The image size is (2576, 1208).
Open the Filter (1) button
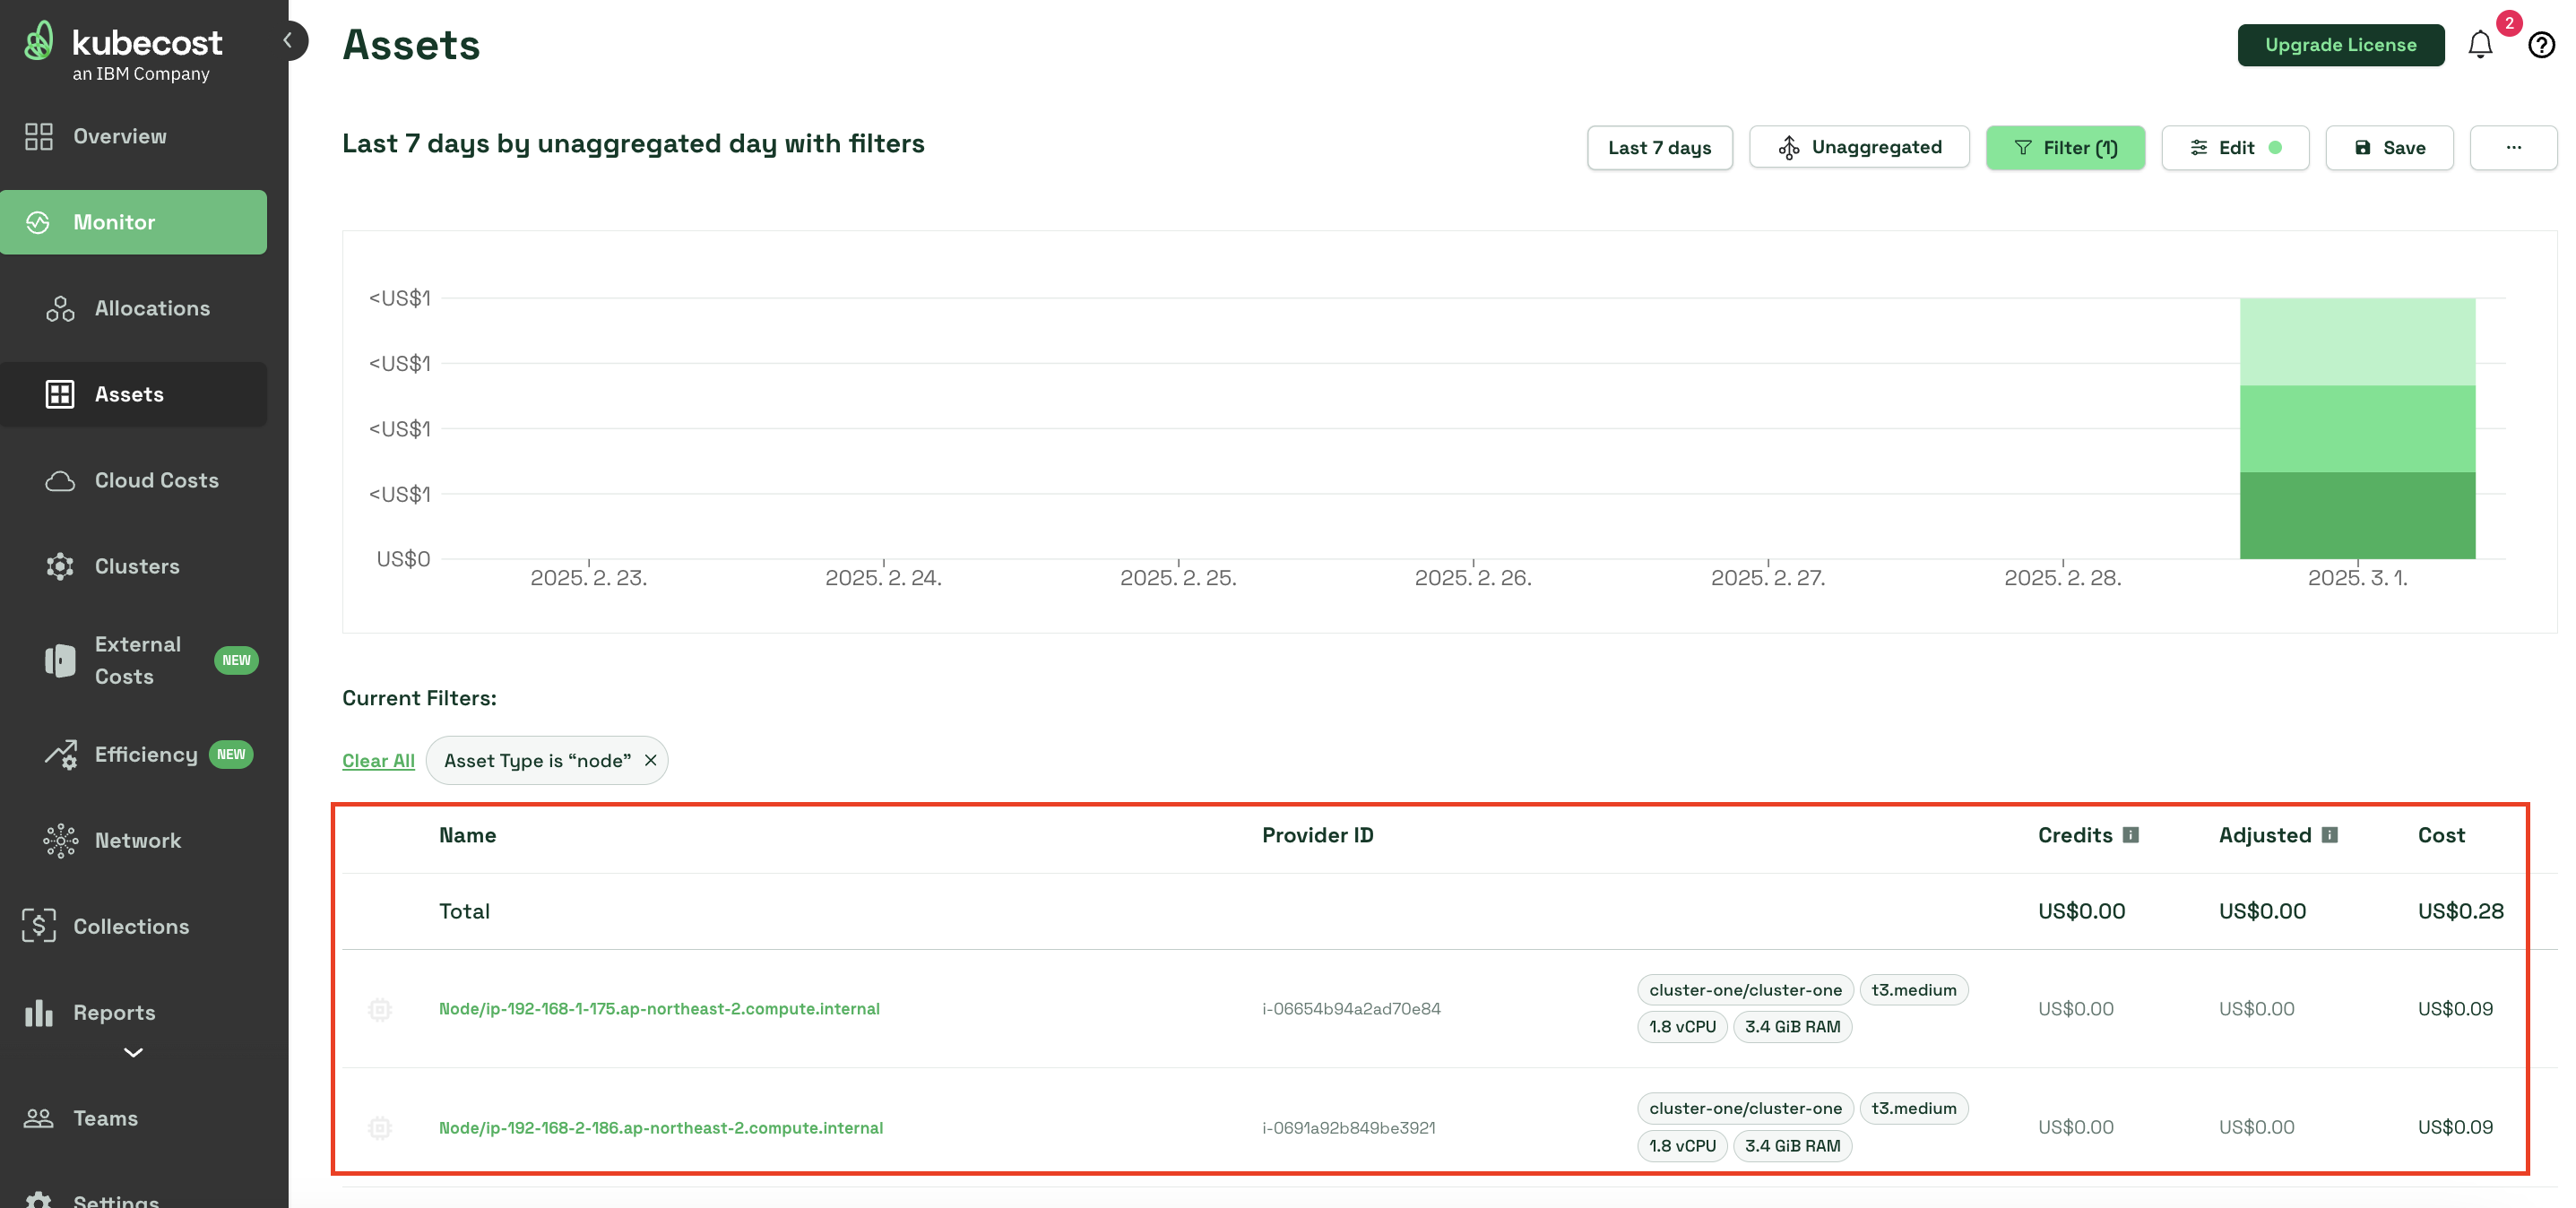tap(2065, 148)
